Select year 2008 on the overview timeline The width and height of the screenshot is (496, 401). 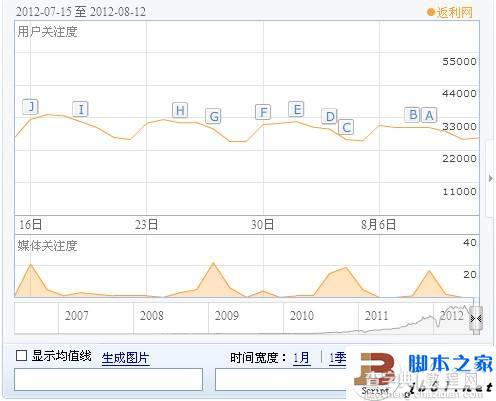[x=152, y=315]
